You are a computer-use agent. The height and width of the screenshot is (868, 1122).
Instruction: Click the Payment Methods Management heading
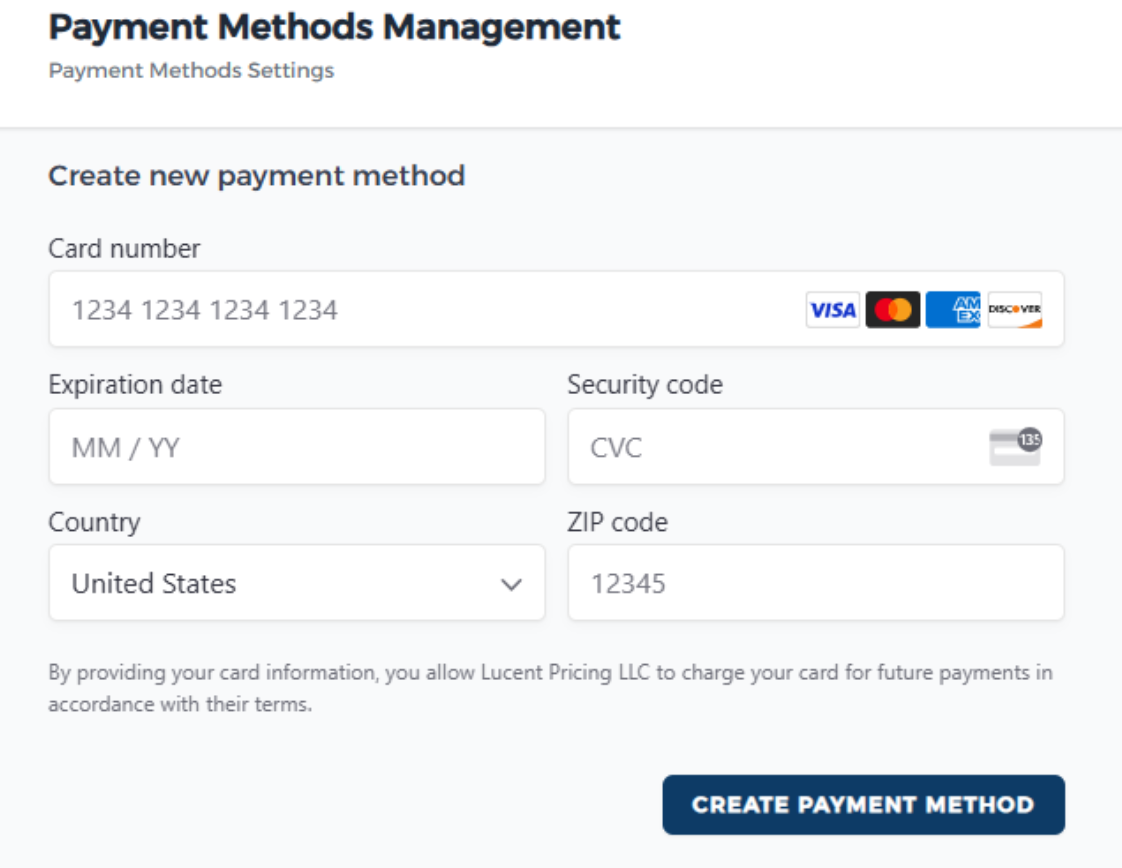[334, 27]
